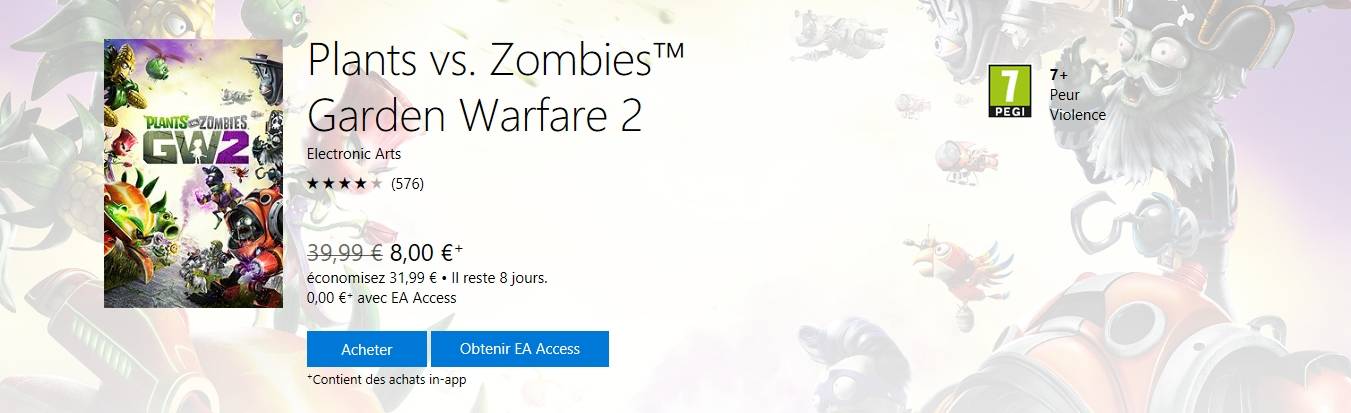The width and height of the screenshot is (1351, 413).
Task: Select the Obtenir EA Access button
Action: pyautogui.click(x=520, y=349)
